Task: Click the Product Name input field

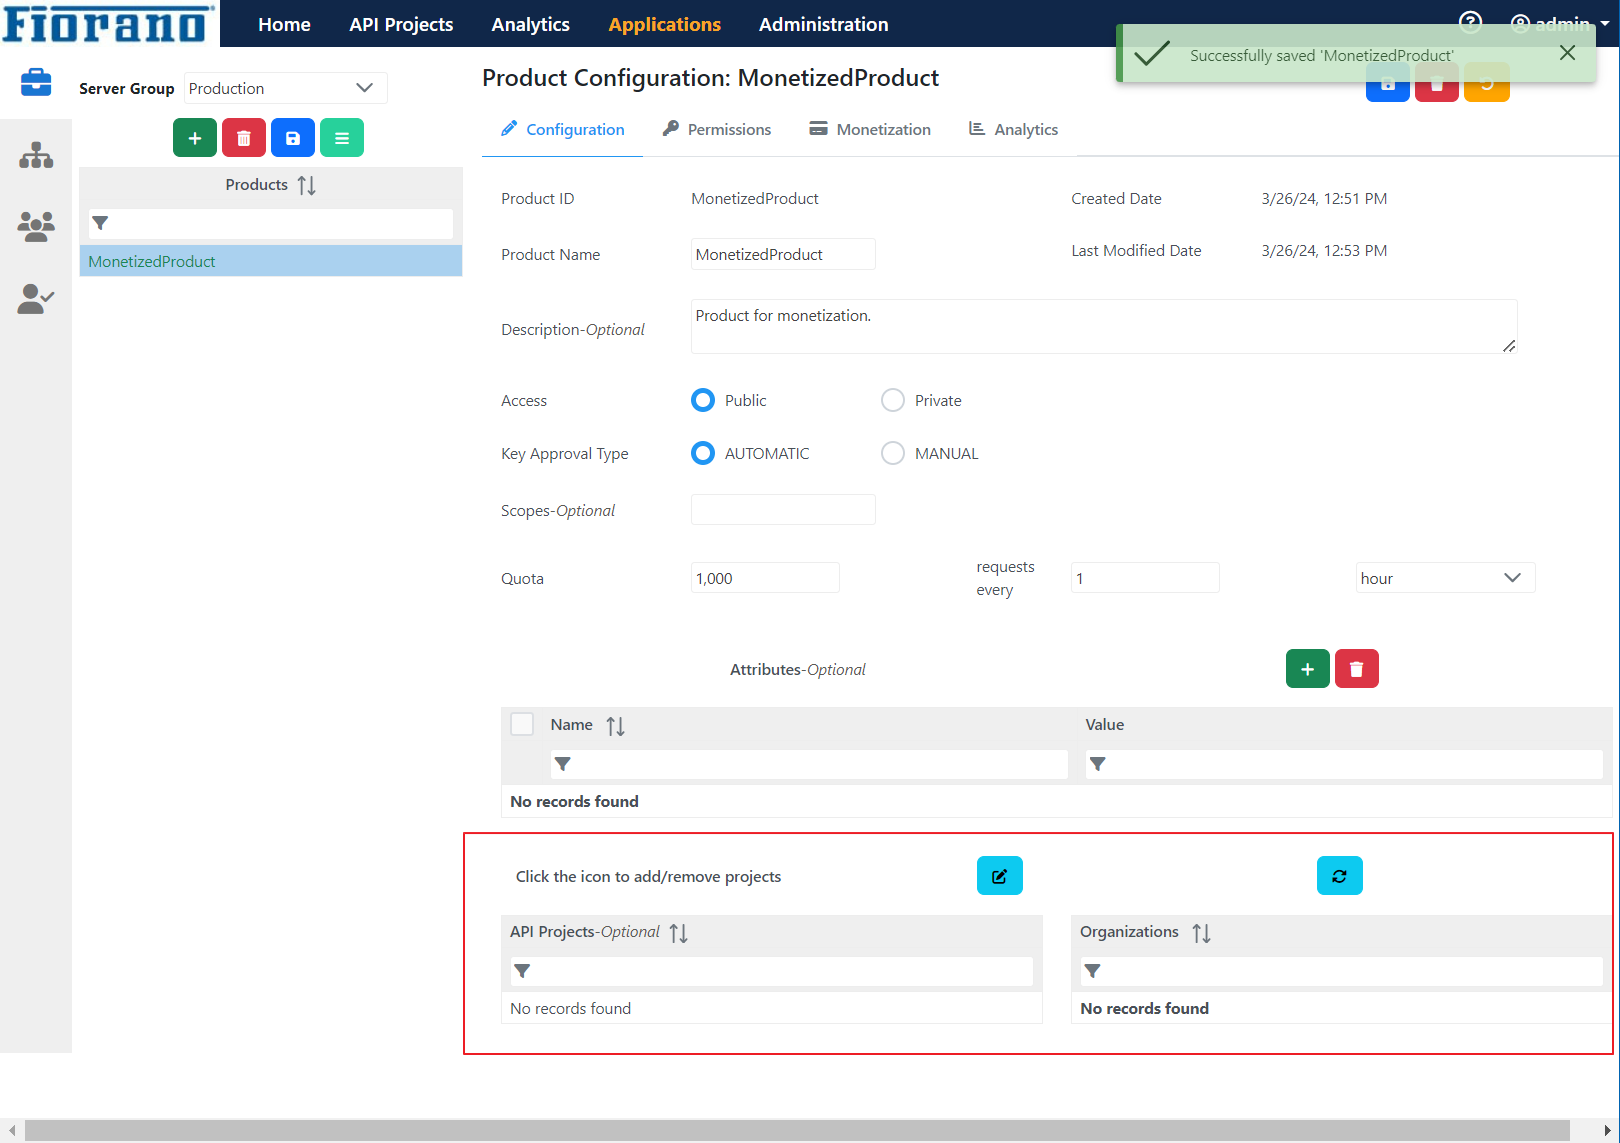Action: 783,254
